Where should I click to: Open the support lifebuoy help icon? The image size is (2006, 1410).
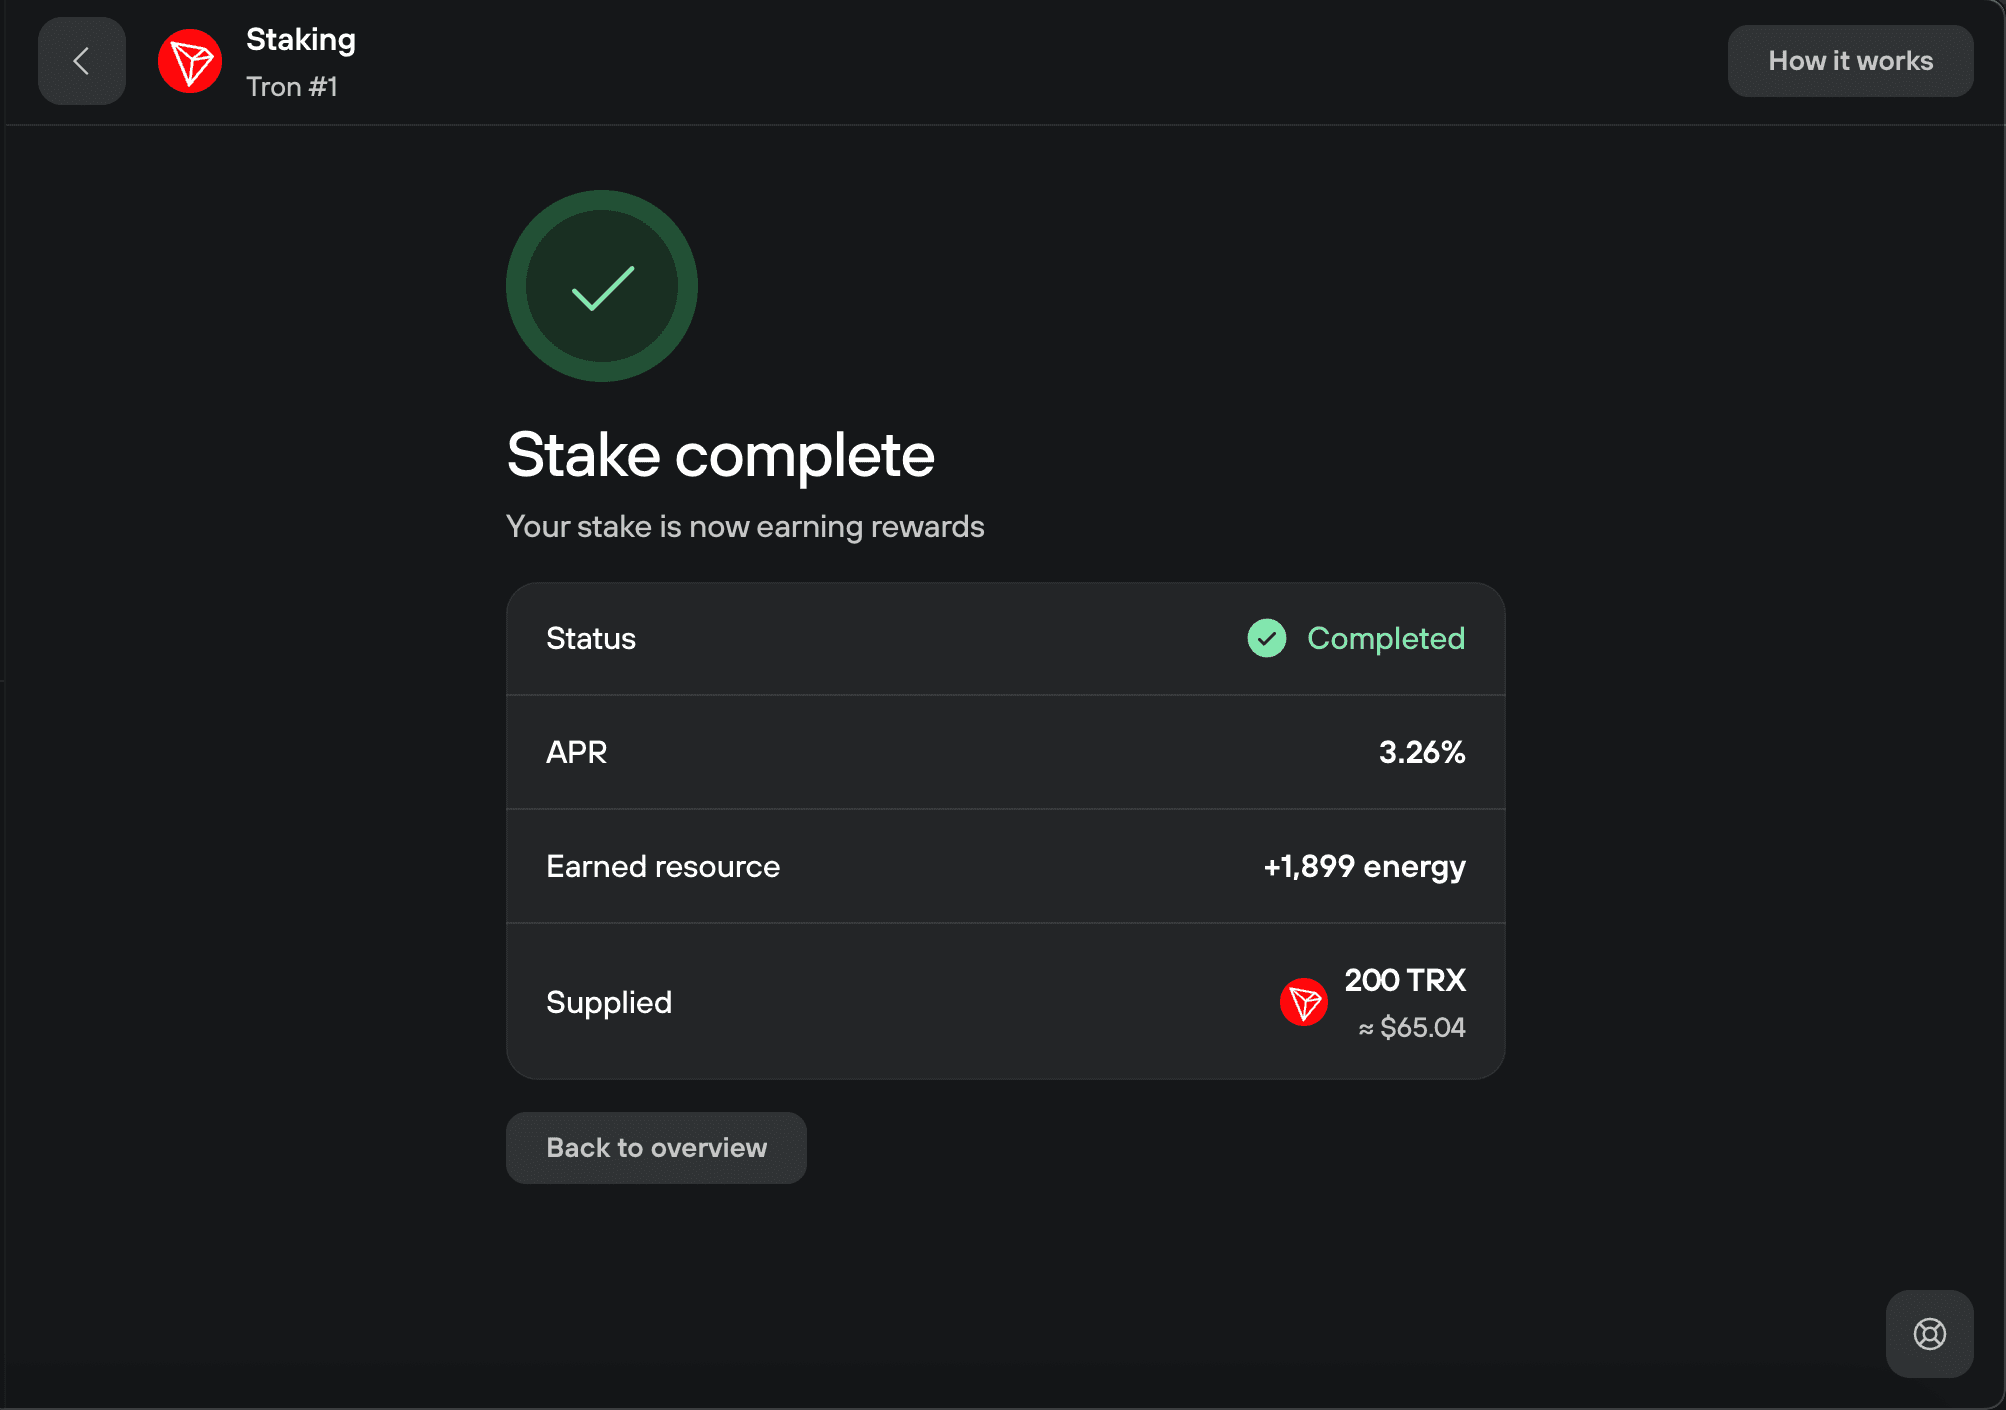[x=1929, y=1334]
